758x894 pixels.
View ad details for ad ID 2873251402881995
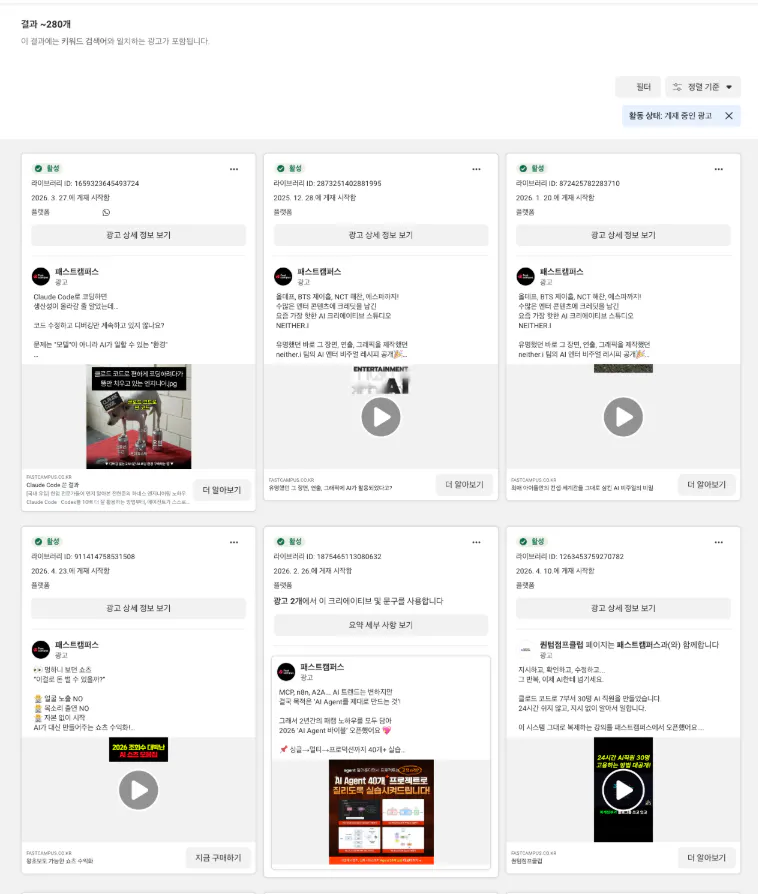(381, 235)
